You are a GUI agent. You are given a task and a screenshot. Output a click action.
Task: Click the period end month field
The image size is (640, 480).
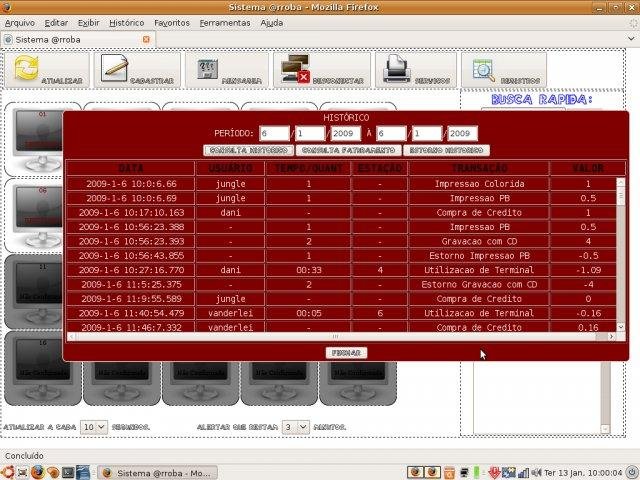pos(427,133)
